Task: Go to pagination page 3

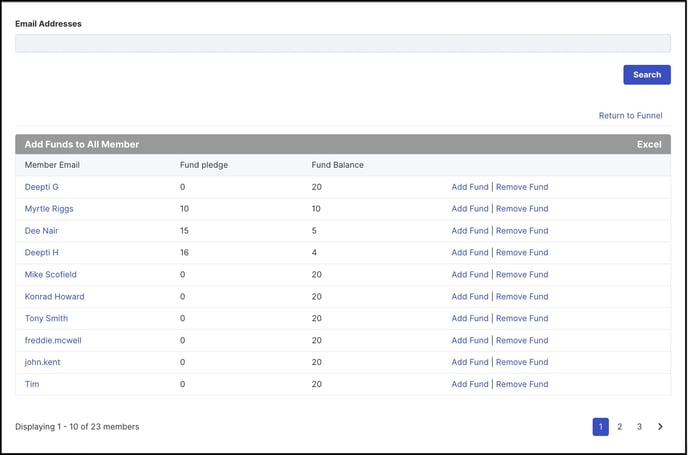Action: (639, 426)
